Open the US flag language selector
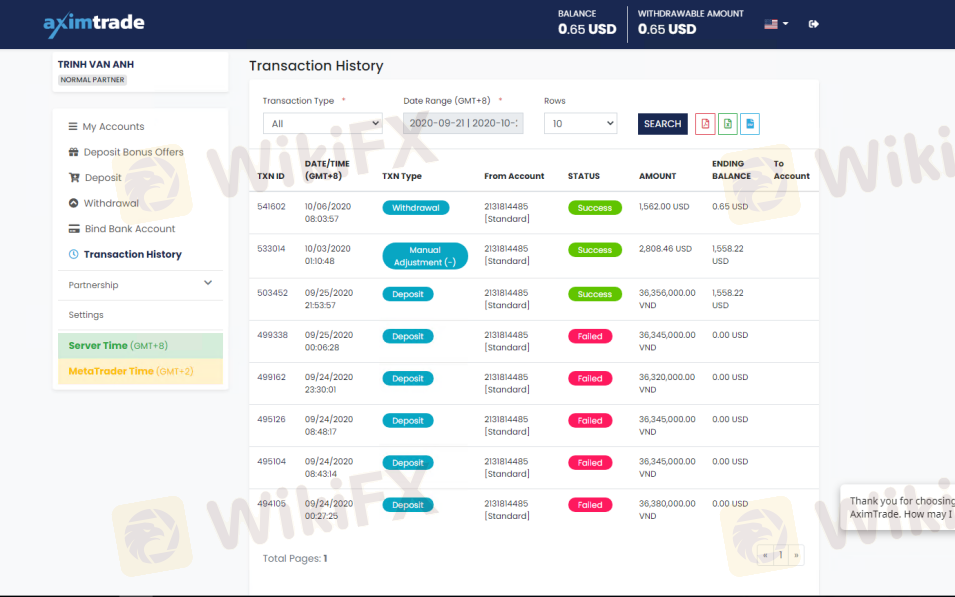 pos(776,24)
